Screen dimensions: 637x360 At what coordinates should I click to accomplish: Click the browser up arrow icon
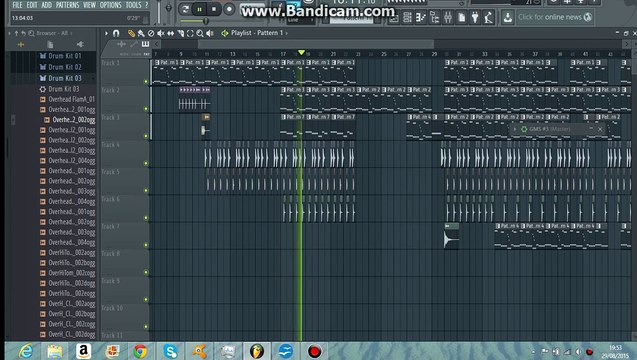(x=16, y=33)
